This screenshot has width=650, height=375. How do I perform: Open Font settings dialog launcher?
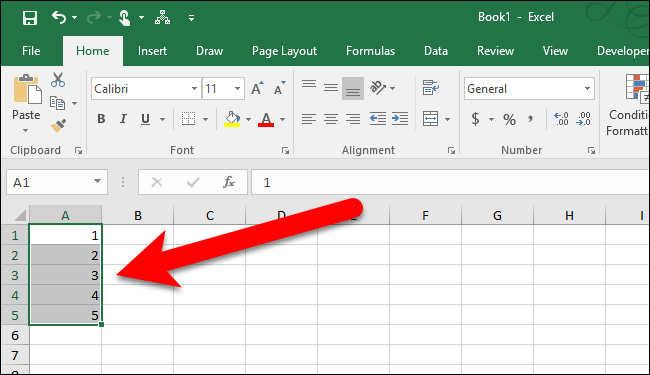[x=285, y=151]
